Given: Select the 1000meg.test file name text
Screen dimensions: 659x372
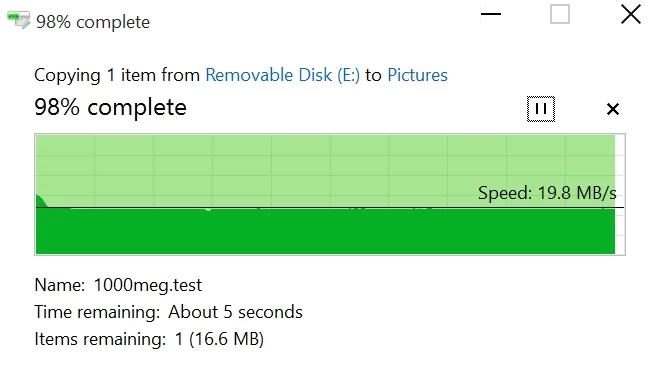Looking at the screenshot, I should [x=148, y=285].
